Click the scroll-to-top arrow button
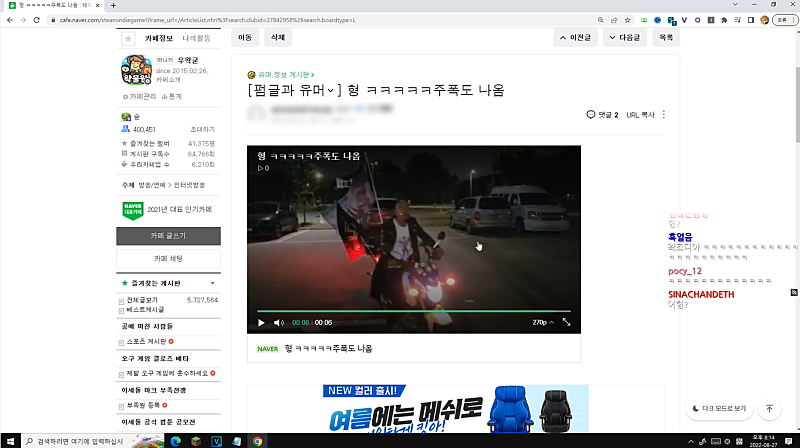 click(769, 409)
